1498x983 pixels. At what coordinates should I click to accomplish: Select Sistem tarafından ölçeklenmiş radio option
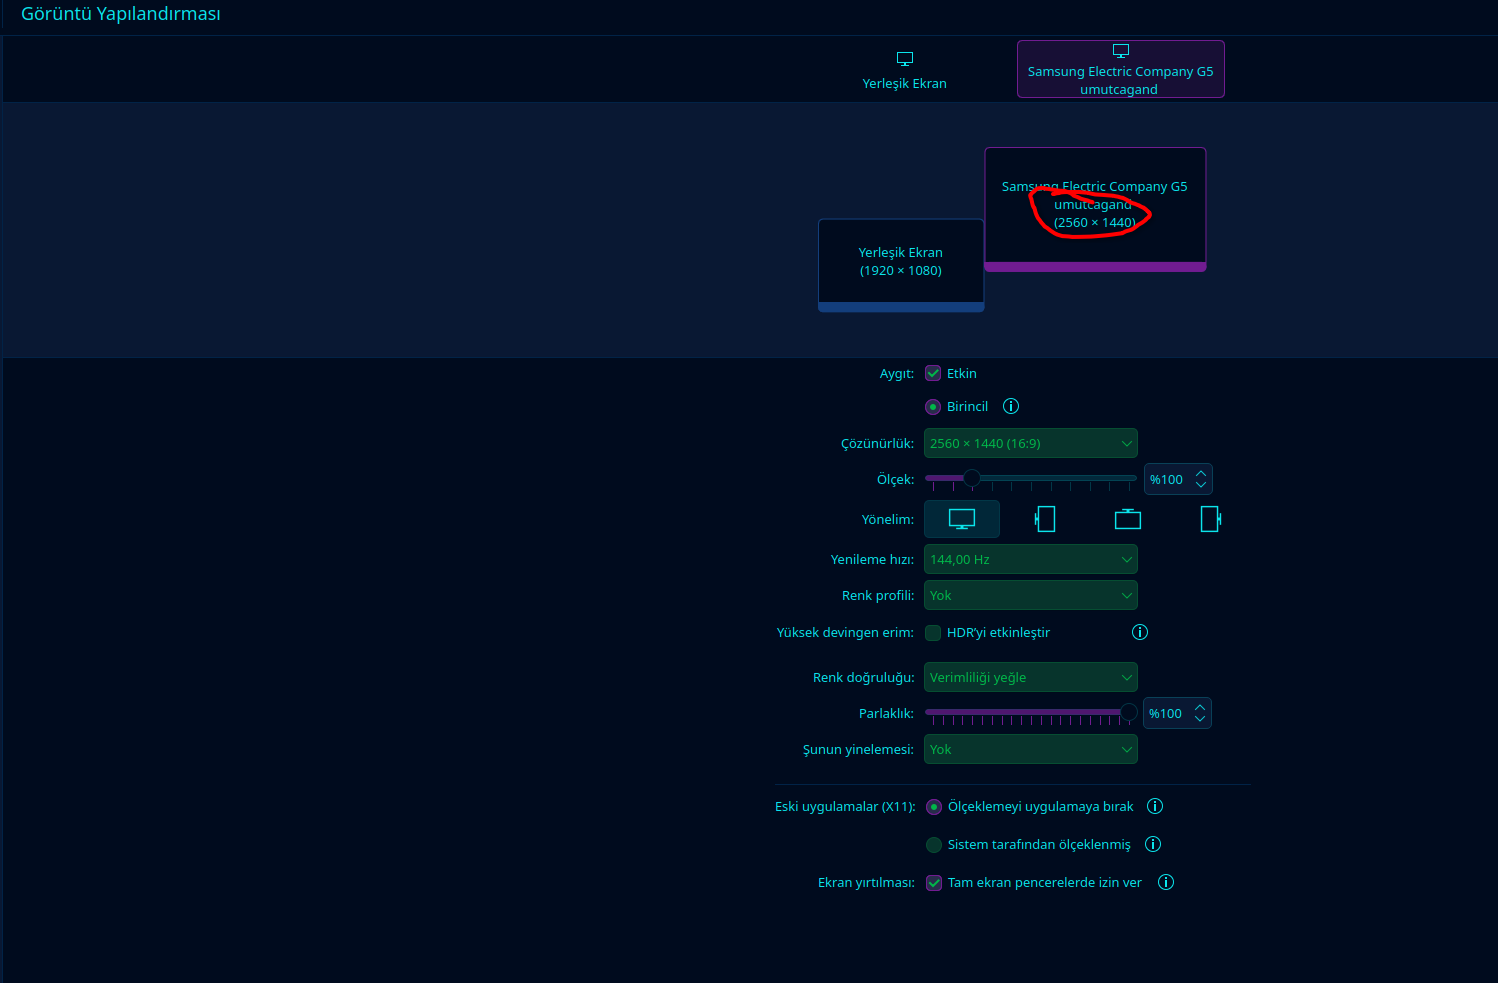[x=934, y=845]
